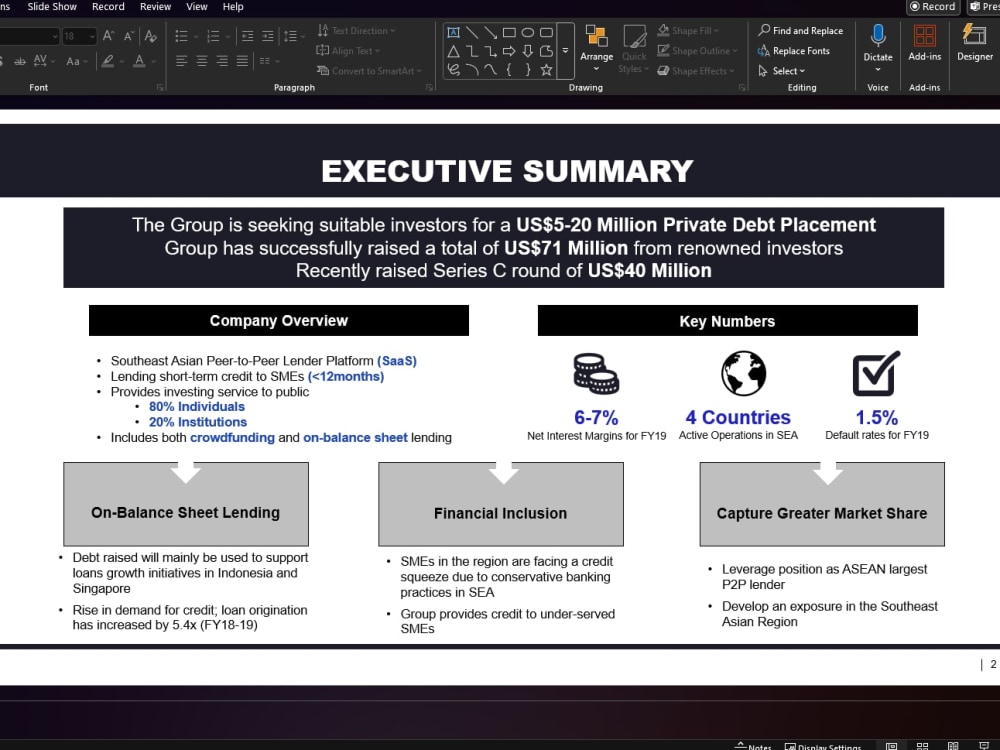
Task: Click the Decrease Font Size icon
Action: (129, 36)
